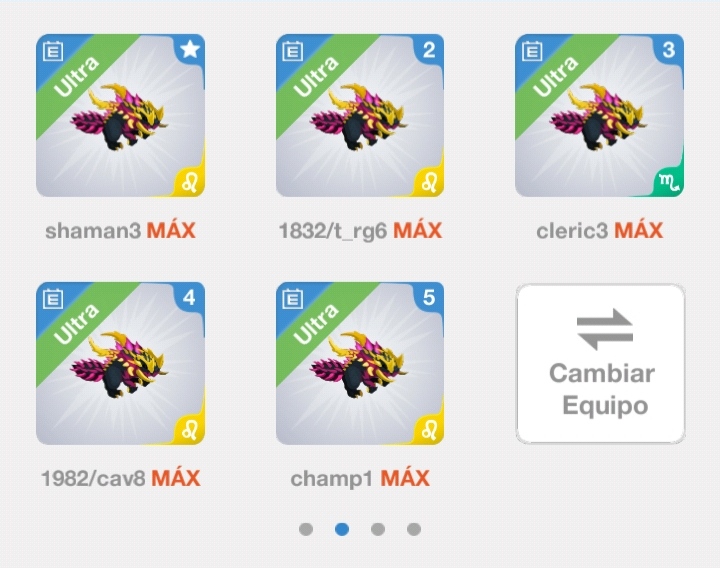This screenshot has width=720, height=568.
Task: Tap Leo zodiac badge on shaman3 card
Action: (189, 182)
